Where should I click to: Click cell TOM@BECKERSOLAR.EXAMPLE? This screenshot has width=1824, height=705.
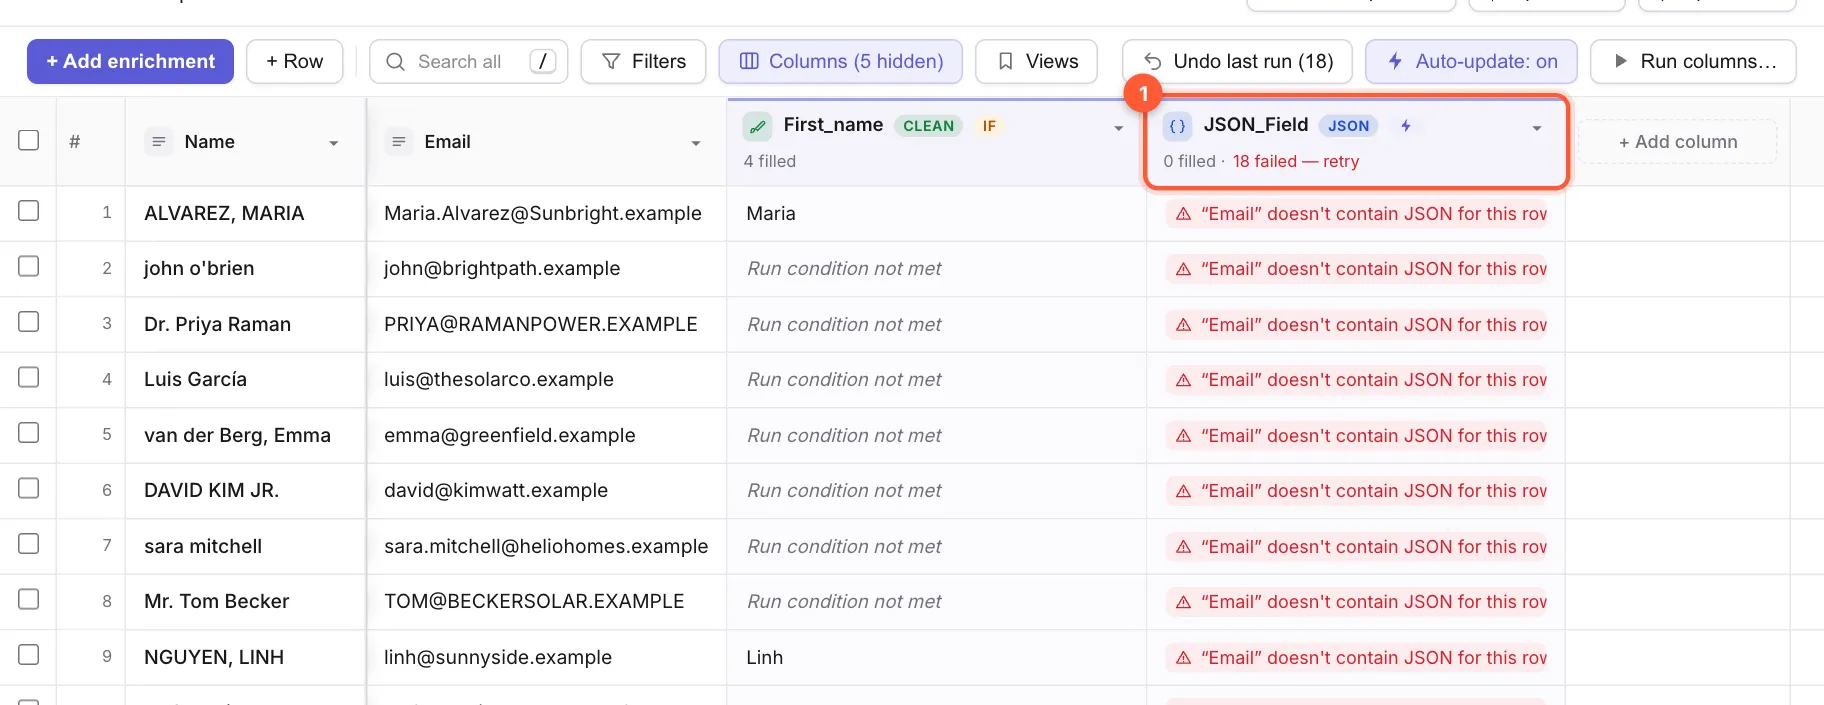point(546,601)
